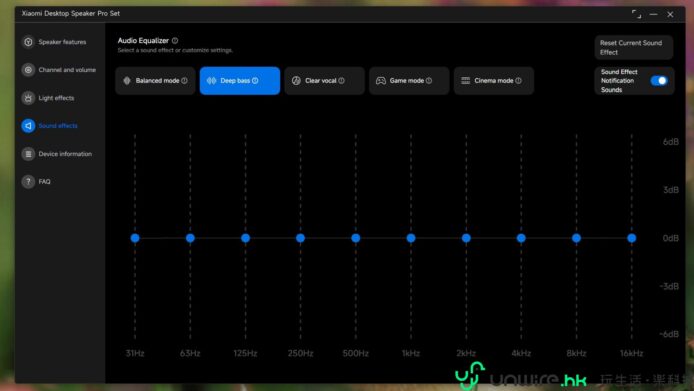Click the 63Hz equalizer slider handle
This screenshot has height=391, width=694.
click(x=190, y=238)
